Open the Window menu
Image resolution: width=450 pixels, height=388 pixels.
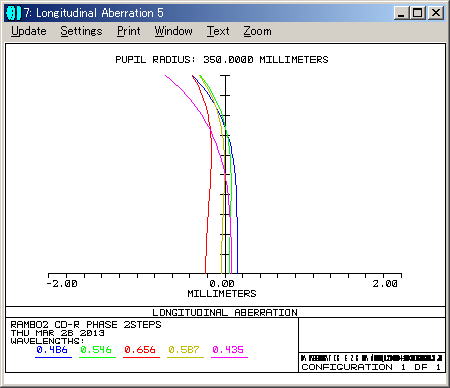pos(173,31)
